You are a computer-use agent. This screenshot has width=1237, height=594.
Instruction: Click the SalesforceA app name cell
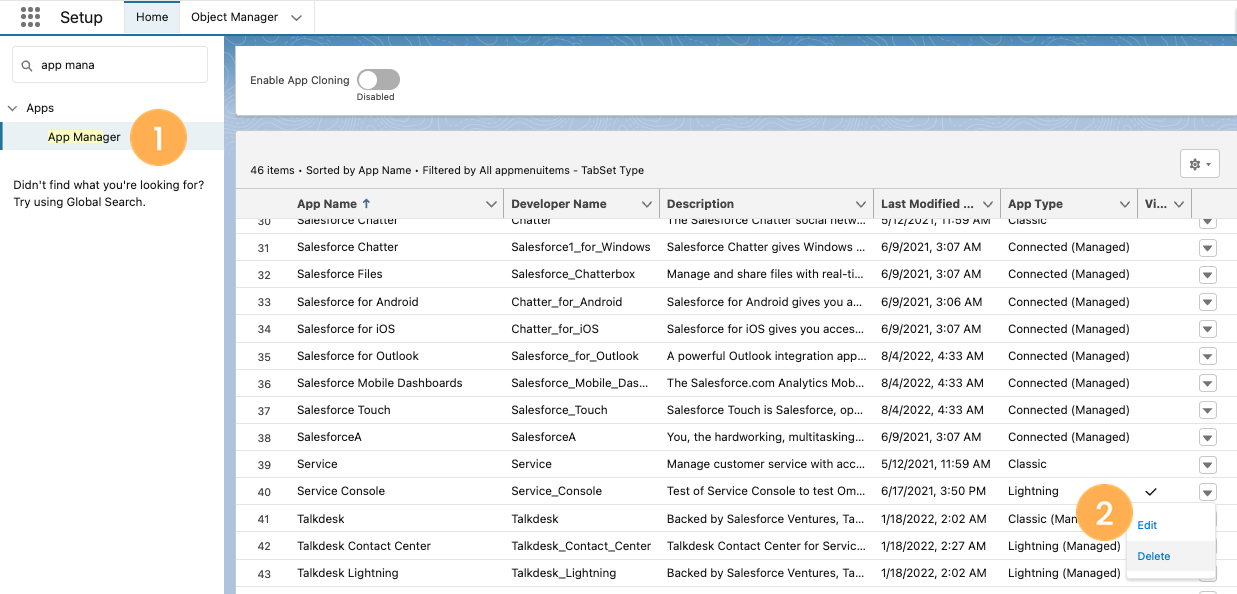[x=329, y=437]
